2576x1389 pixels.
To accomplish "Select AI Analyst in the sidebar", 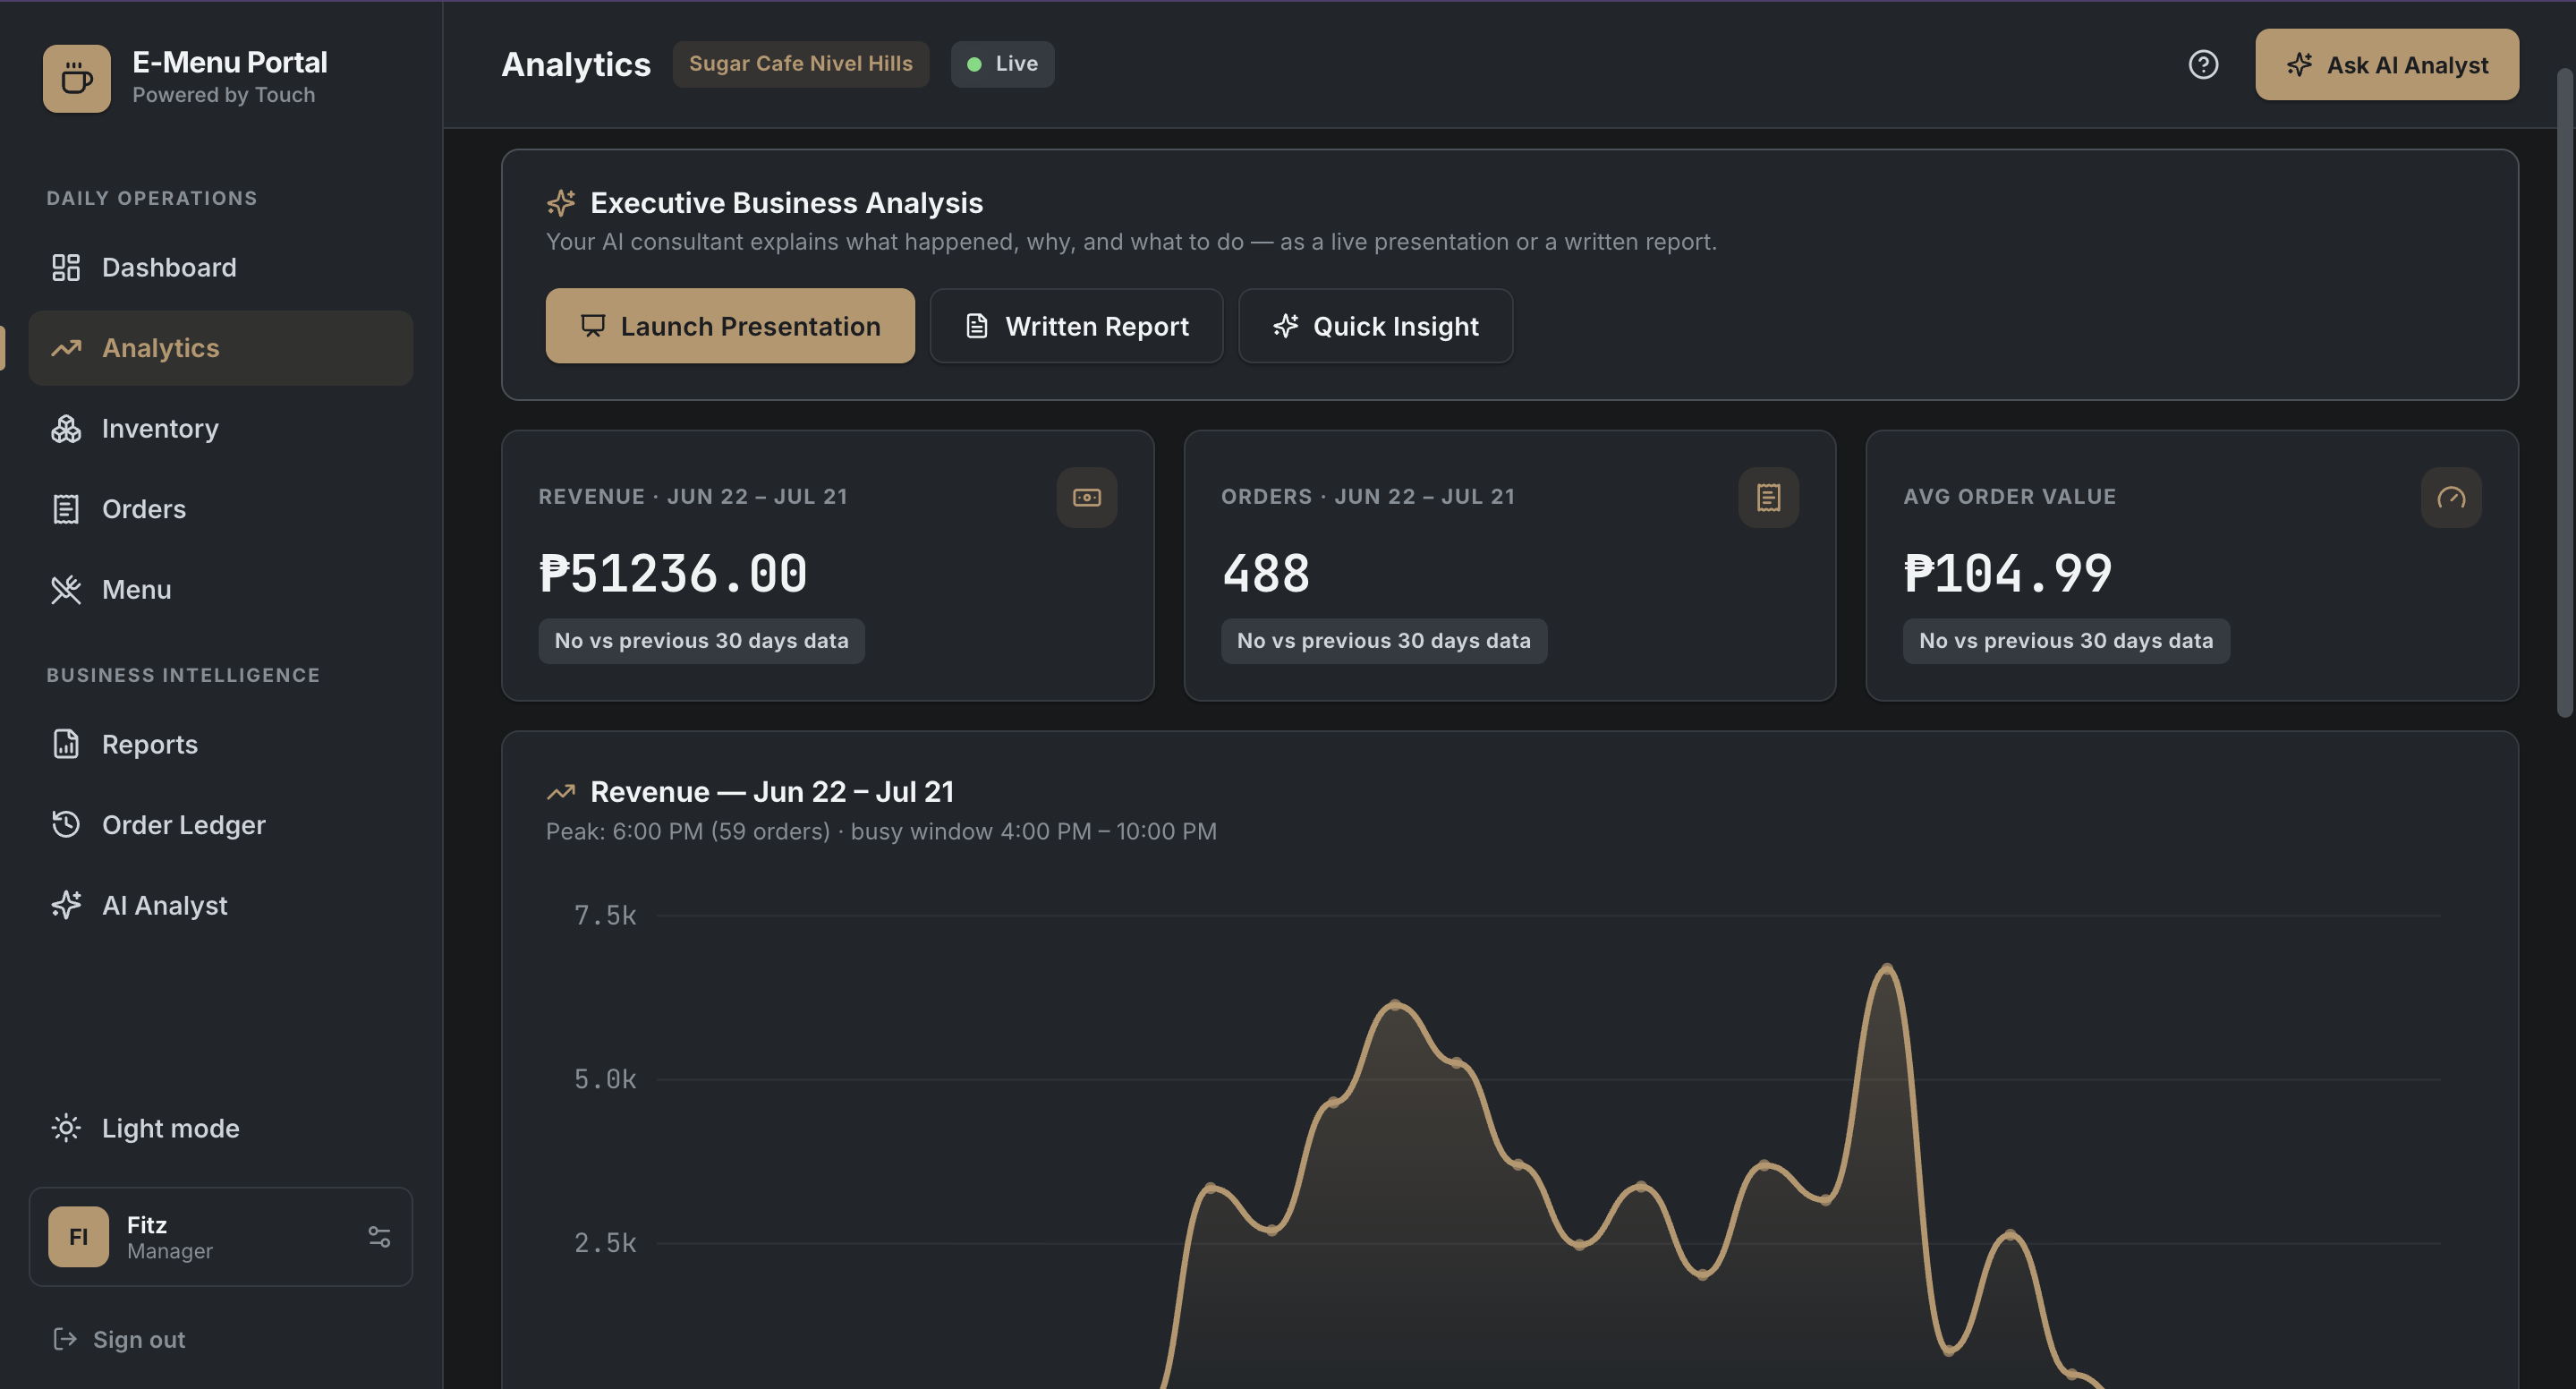I will coord(221,906).
